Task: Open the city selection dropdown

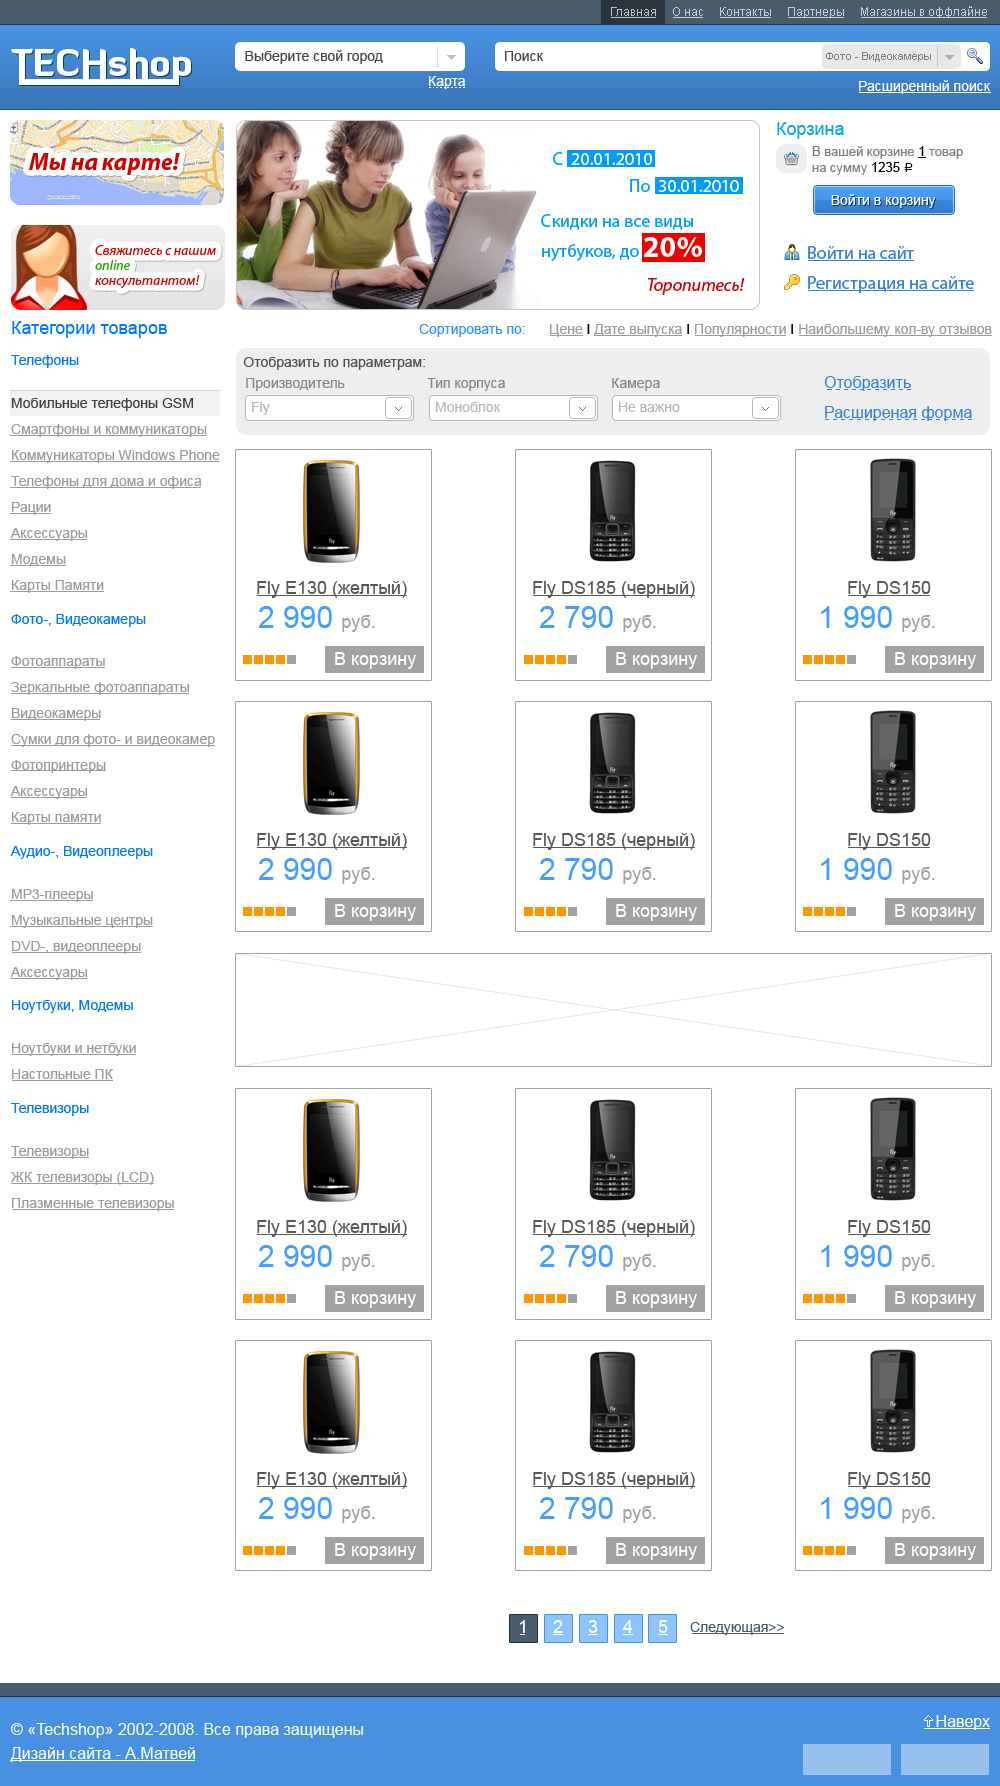Action: click(450, 57)
